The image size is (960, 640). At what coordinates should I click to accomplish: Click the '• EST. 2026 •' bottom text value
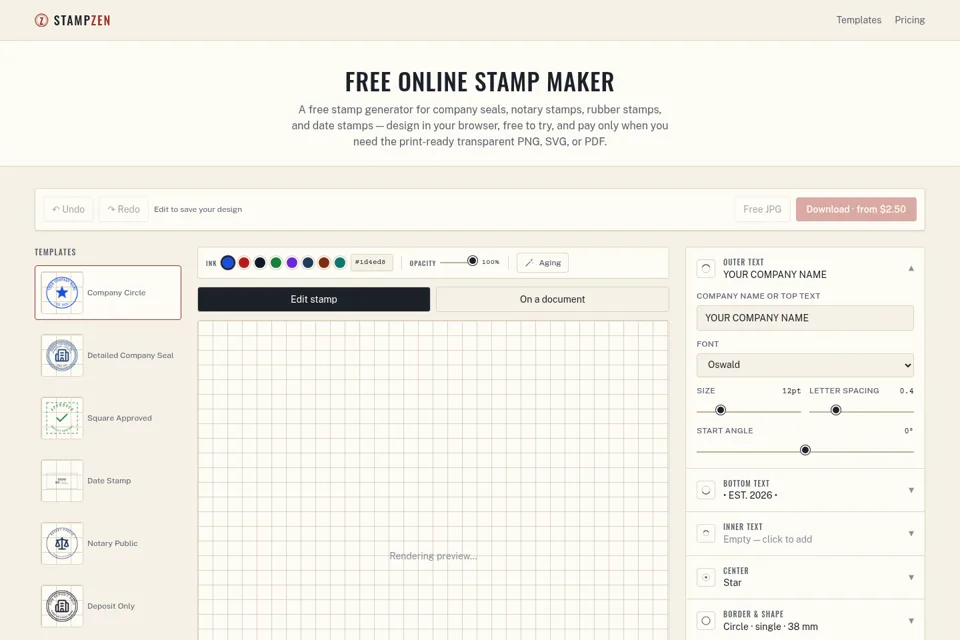[x=750, y=495]
